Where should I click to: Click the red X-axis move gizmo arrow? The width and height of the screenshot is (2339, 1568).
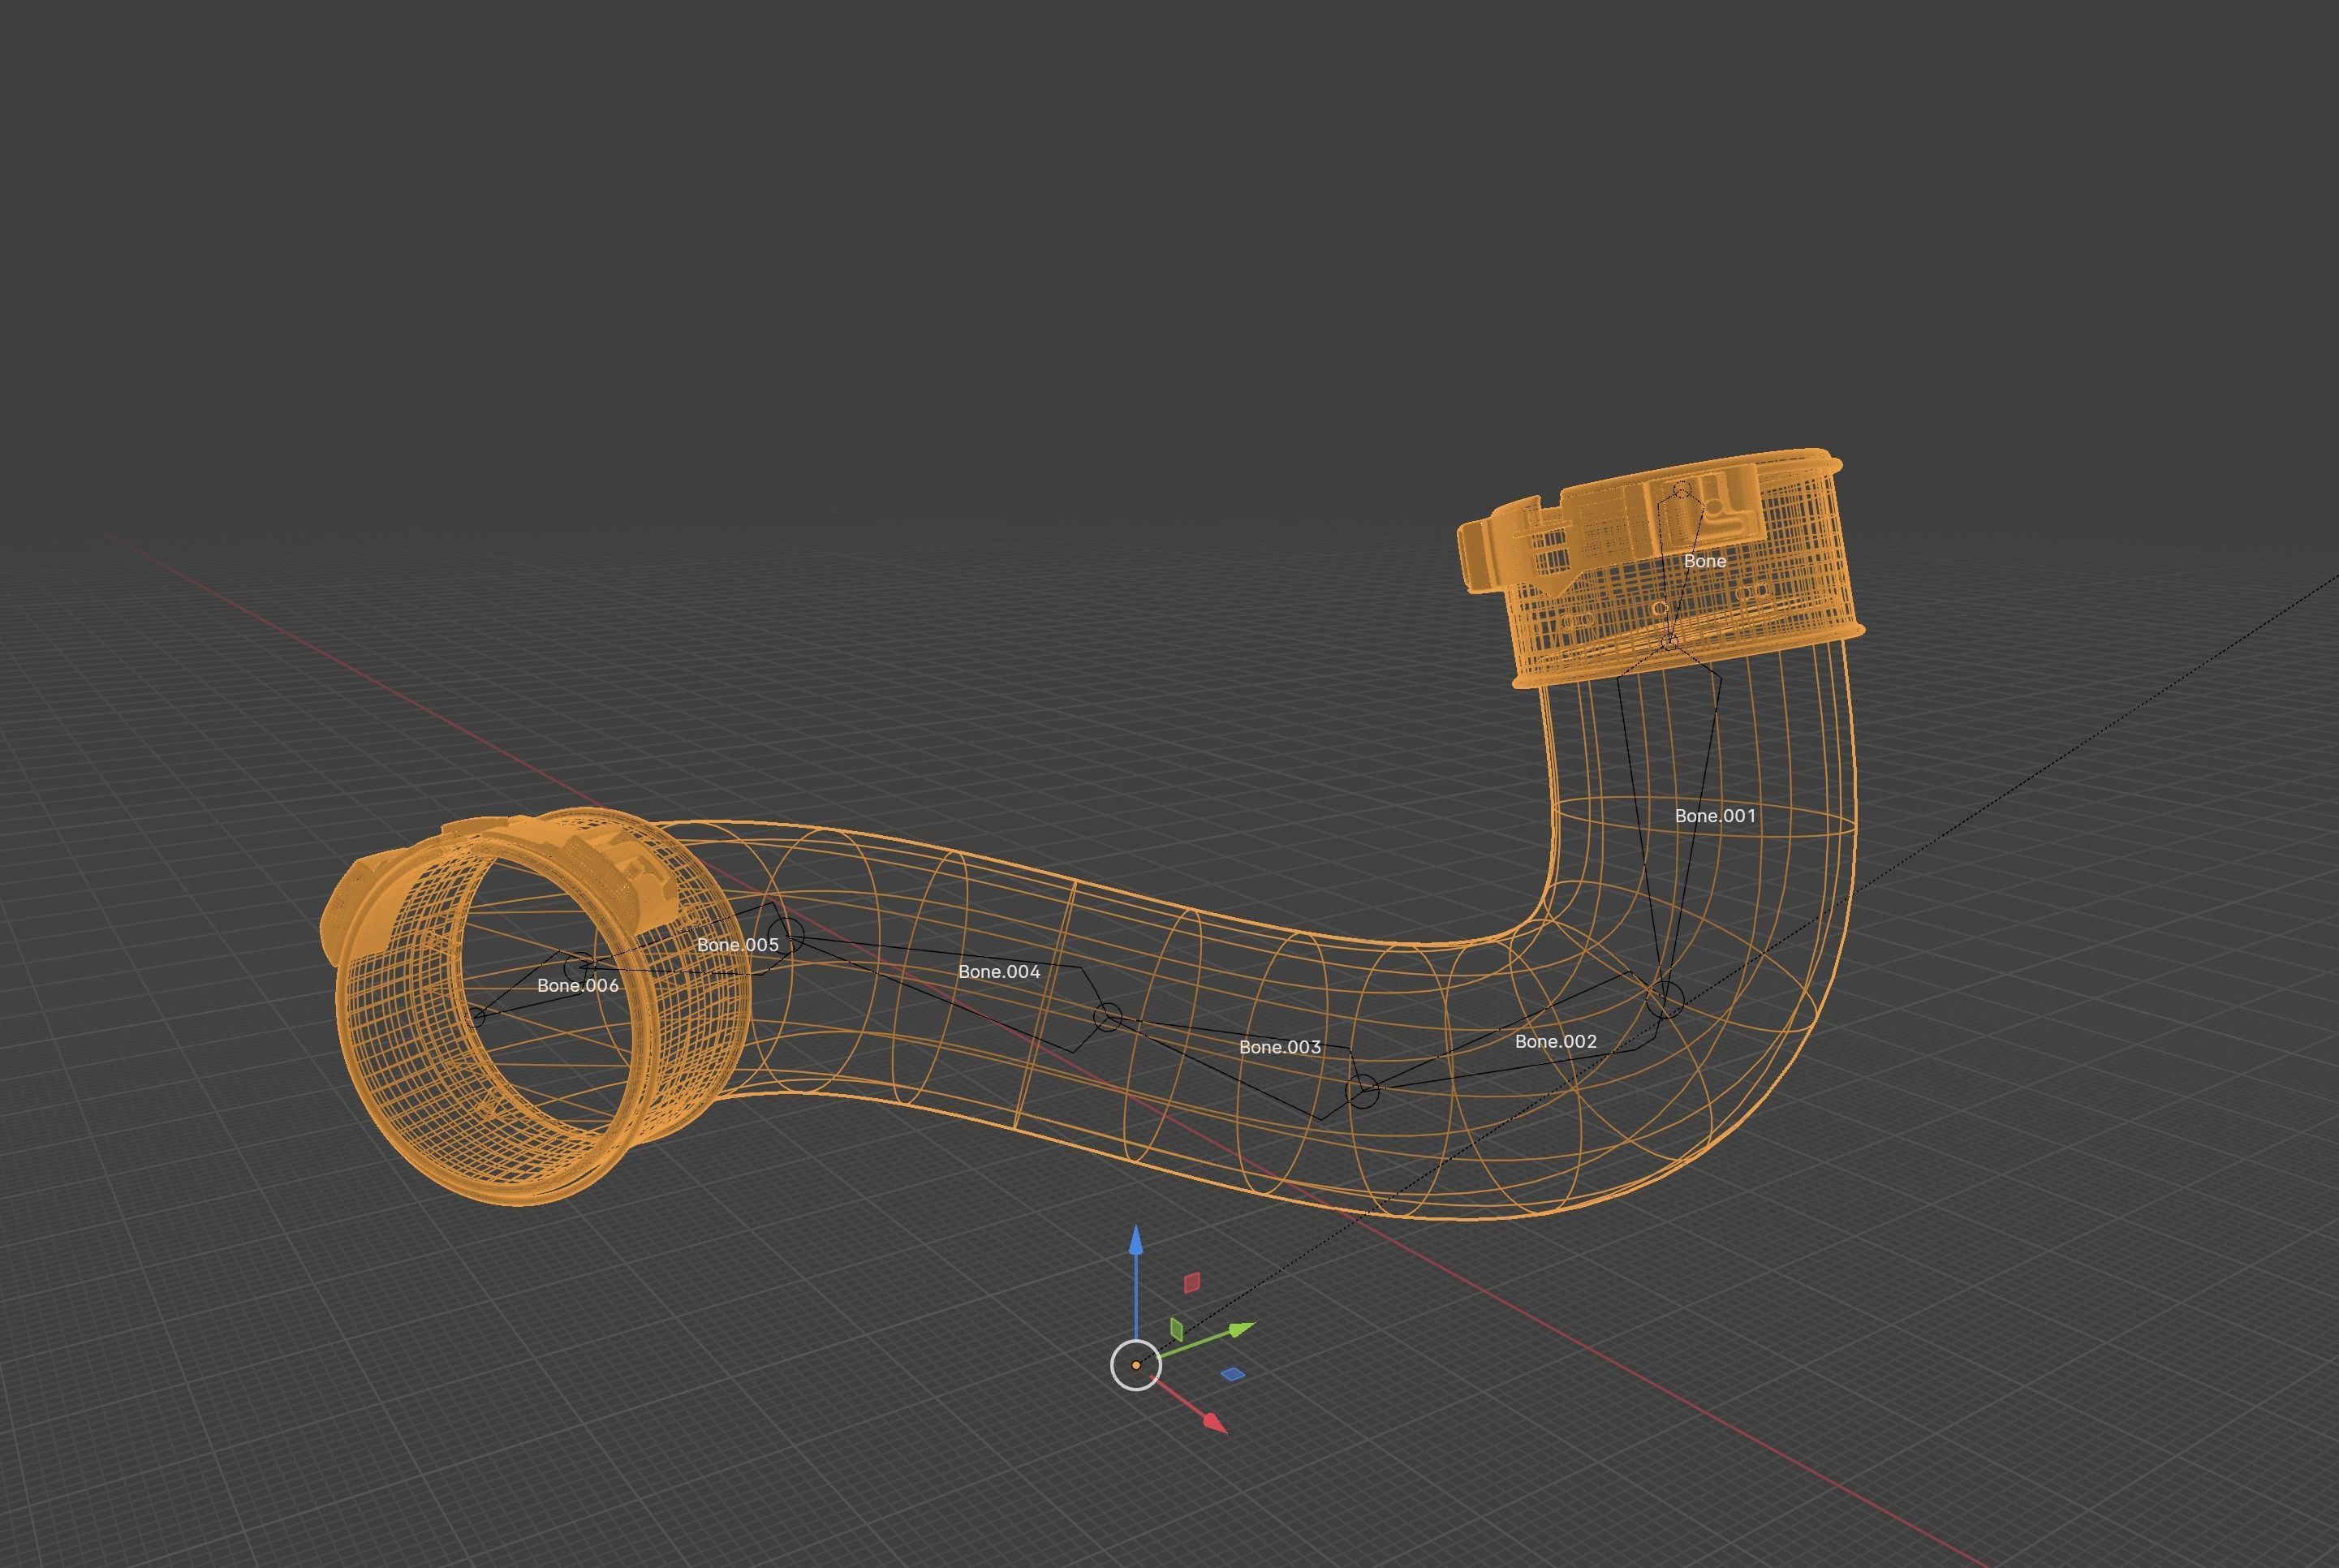pyautogui.click(x=1213, y=1422)
